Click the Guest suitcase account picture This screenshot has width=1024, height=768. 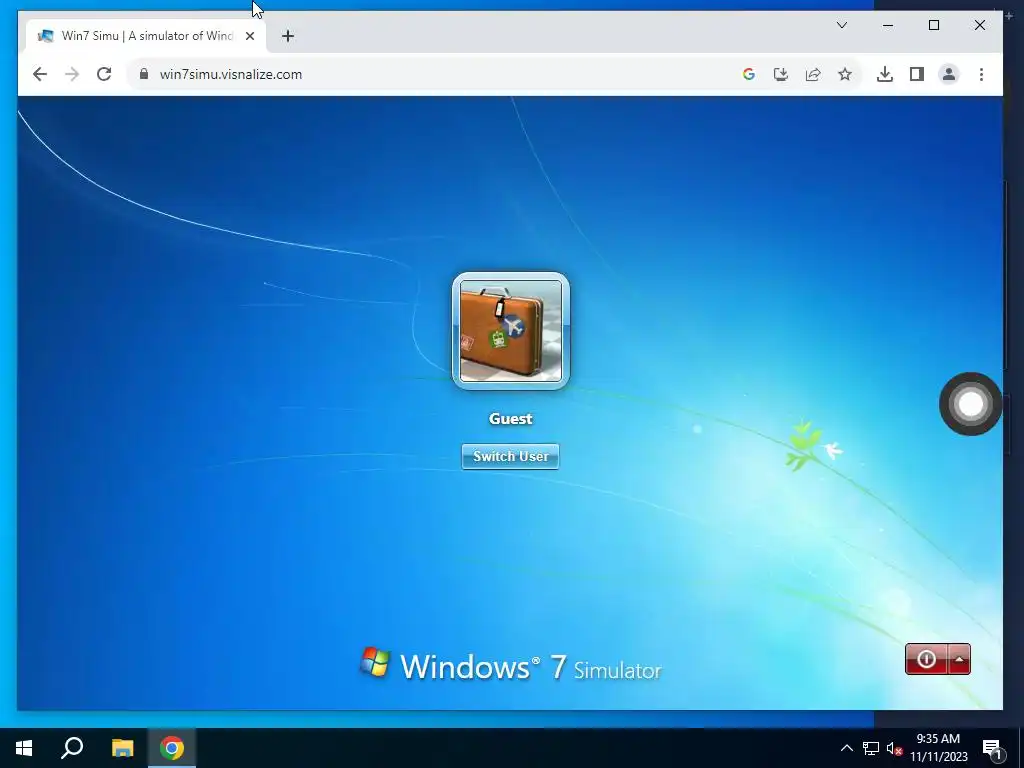[x=511, y=330]
